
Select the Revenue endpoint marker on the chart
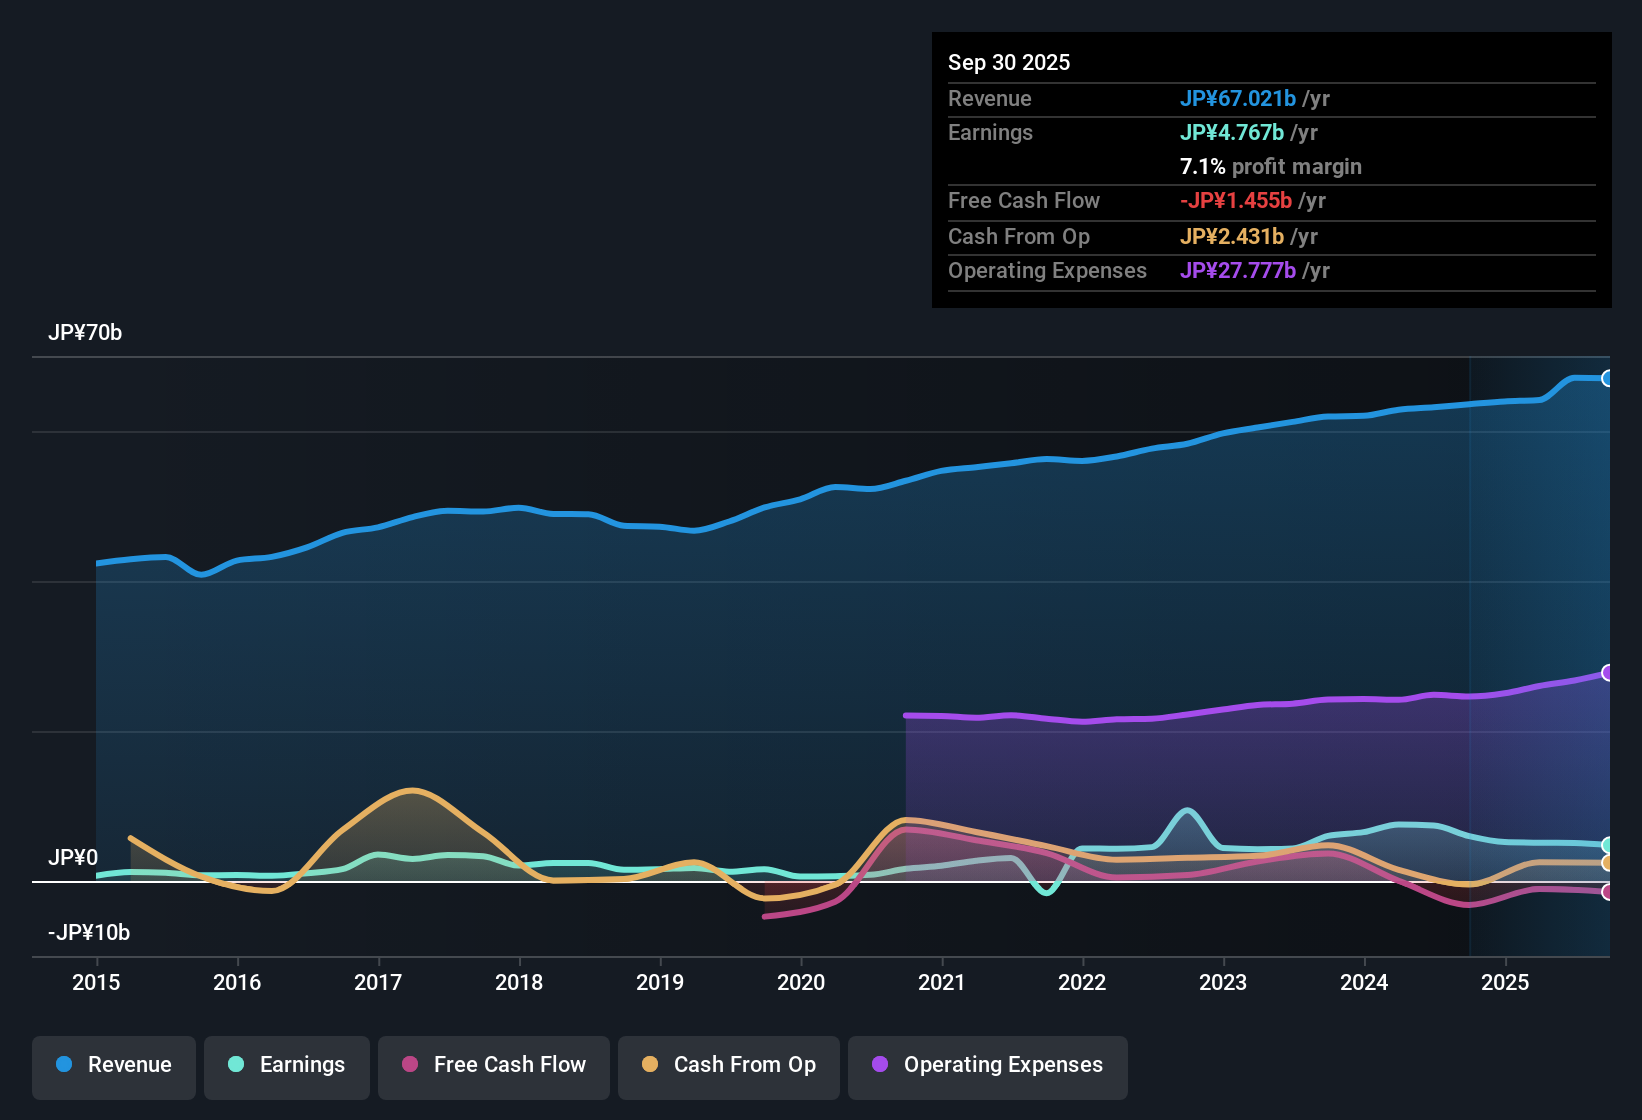pos(1607,378)
